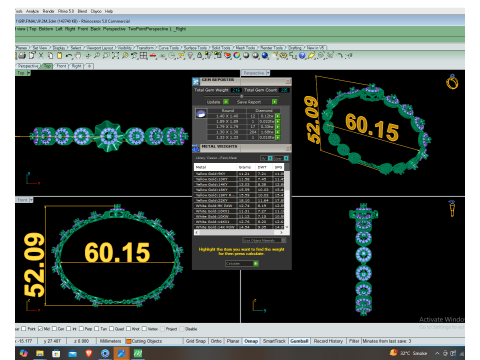
Task: Click the metal list vertical scrollbar
Action: (286, 200)
